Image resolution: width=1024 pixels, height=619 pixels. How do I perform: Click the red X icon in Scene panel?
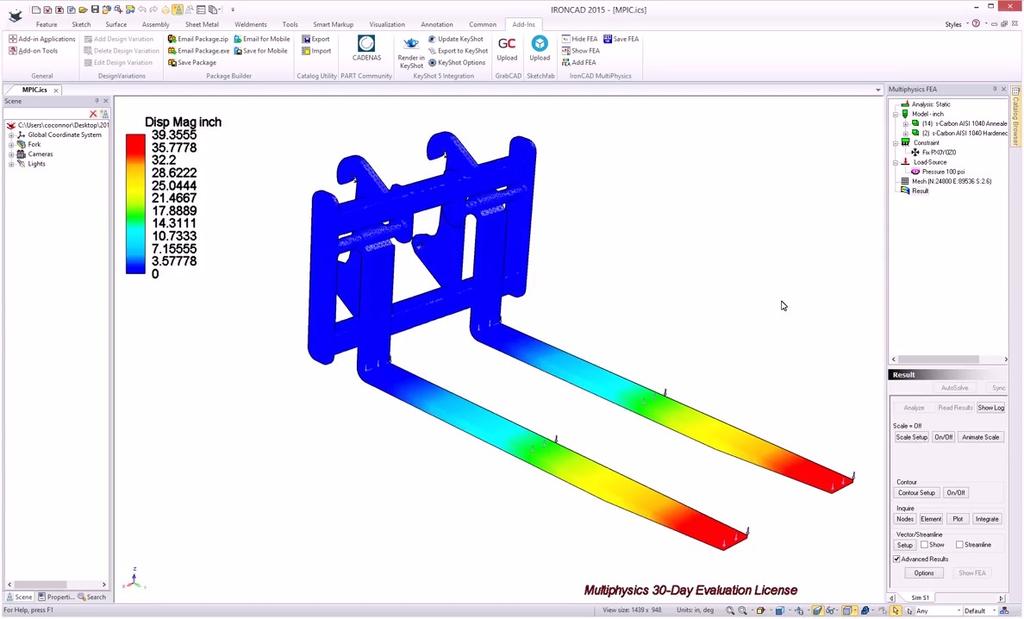(93, 114)
